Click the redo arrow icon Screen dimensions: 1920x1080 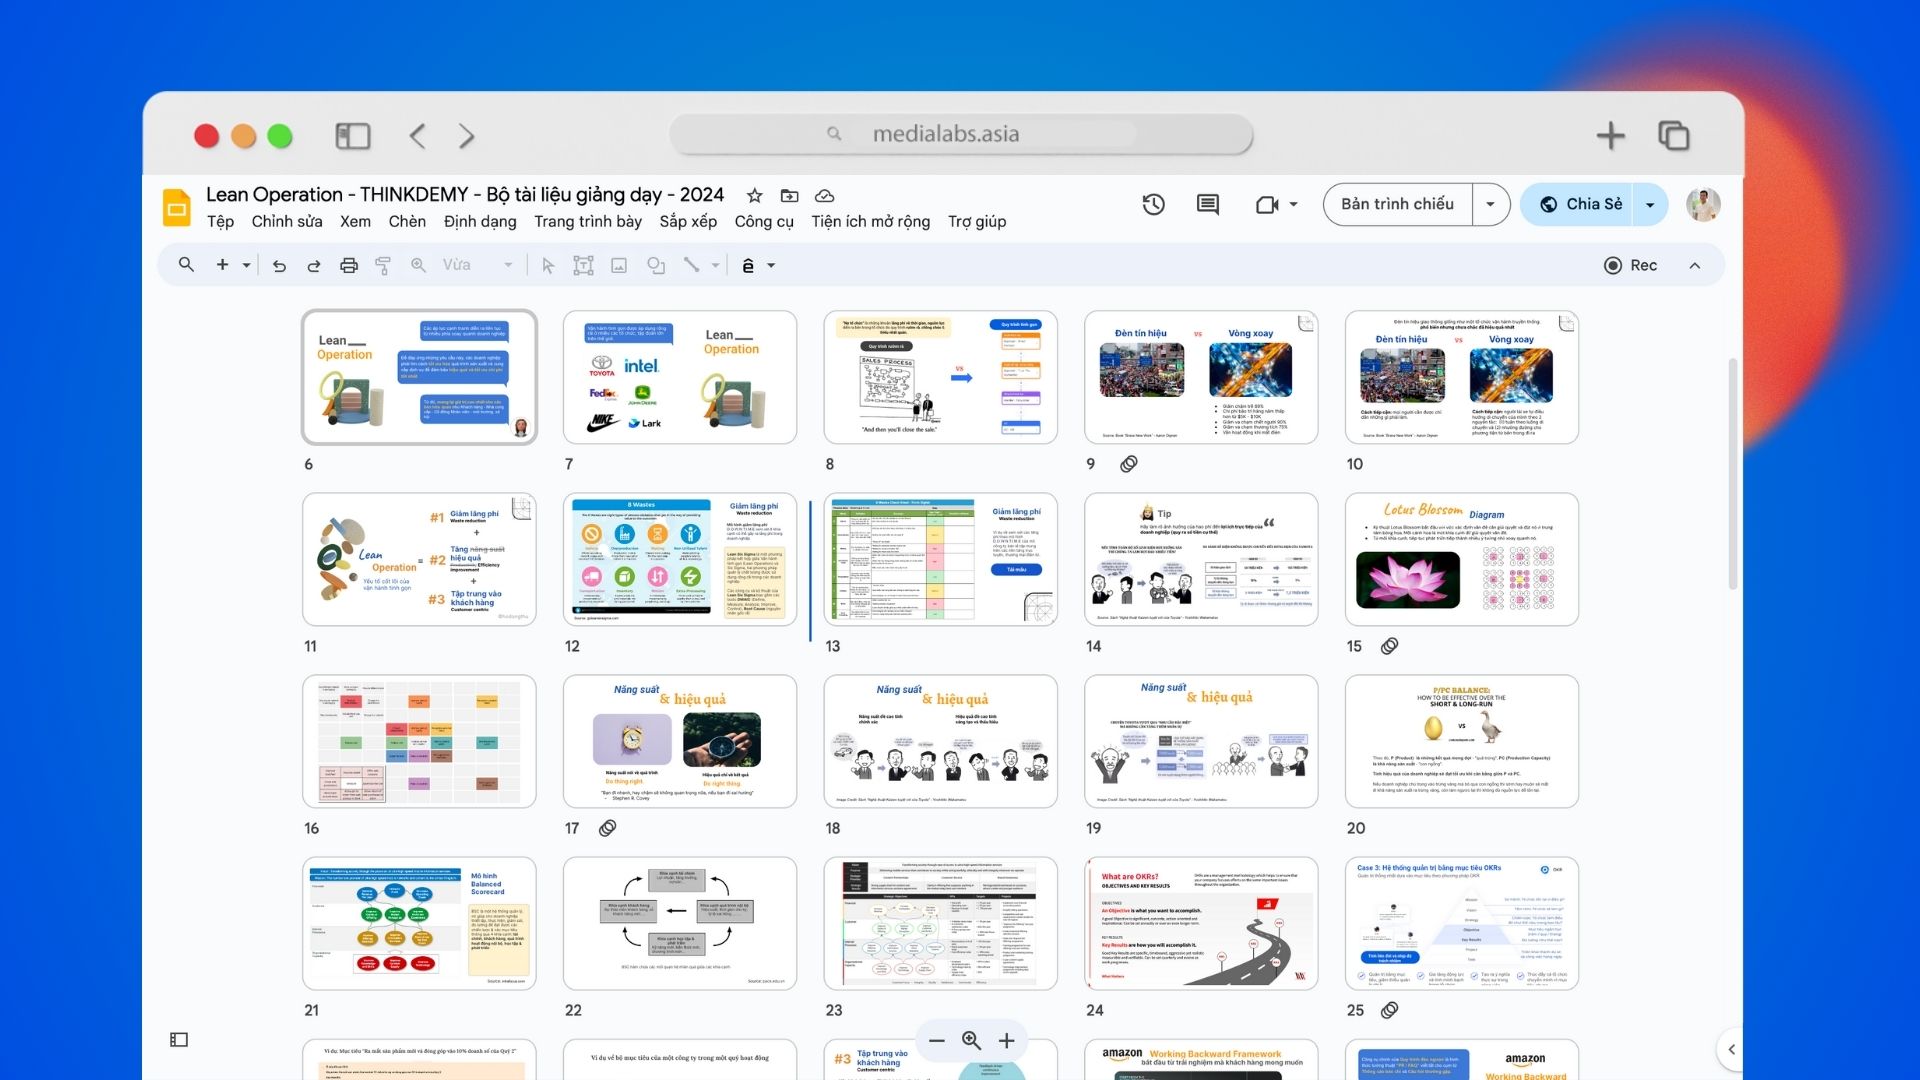click(314, 265)
